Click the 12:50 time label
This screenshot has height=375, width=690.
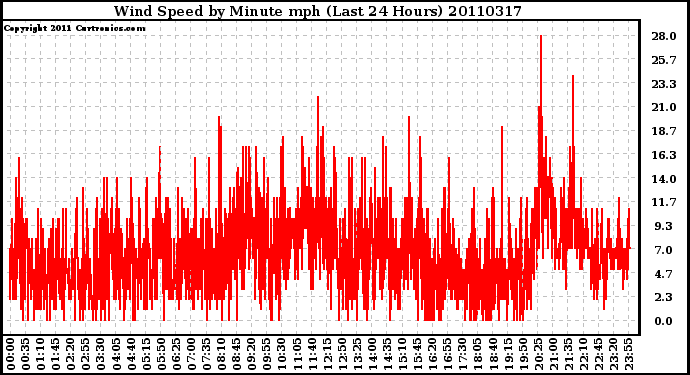click(342, 354)
